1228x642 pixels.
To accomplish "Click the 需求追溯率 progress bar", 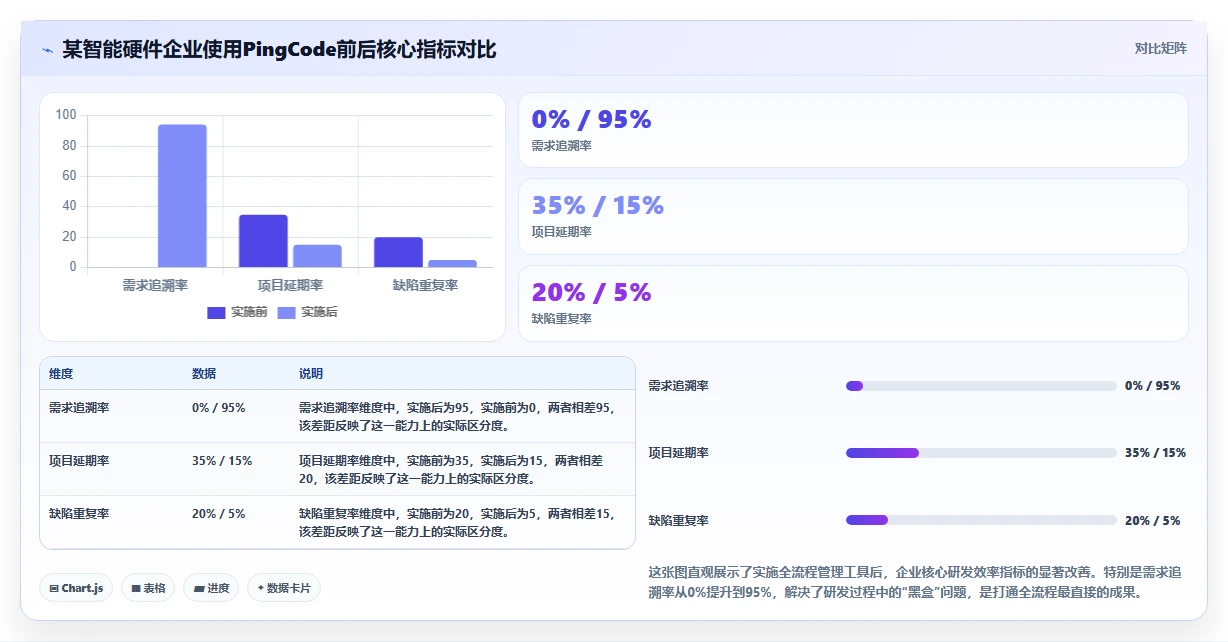I will [x=981, y=386].
